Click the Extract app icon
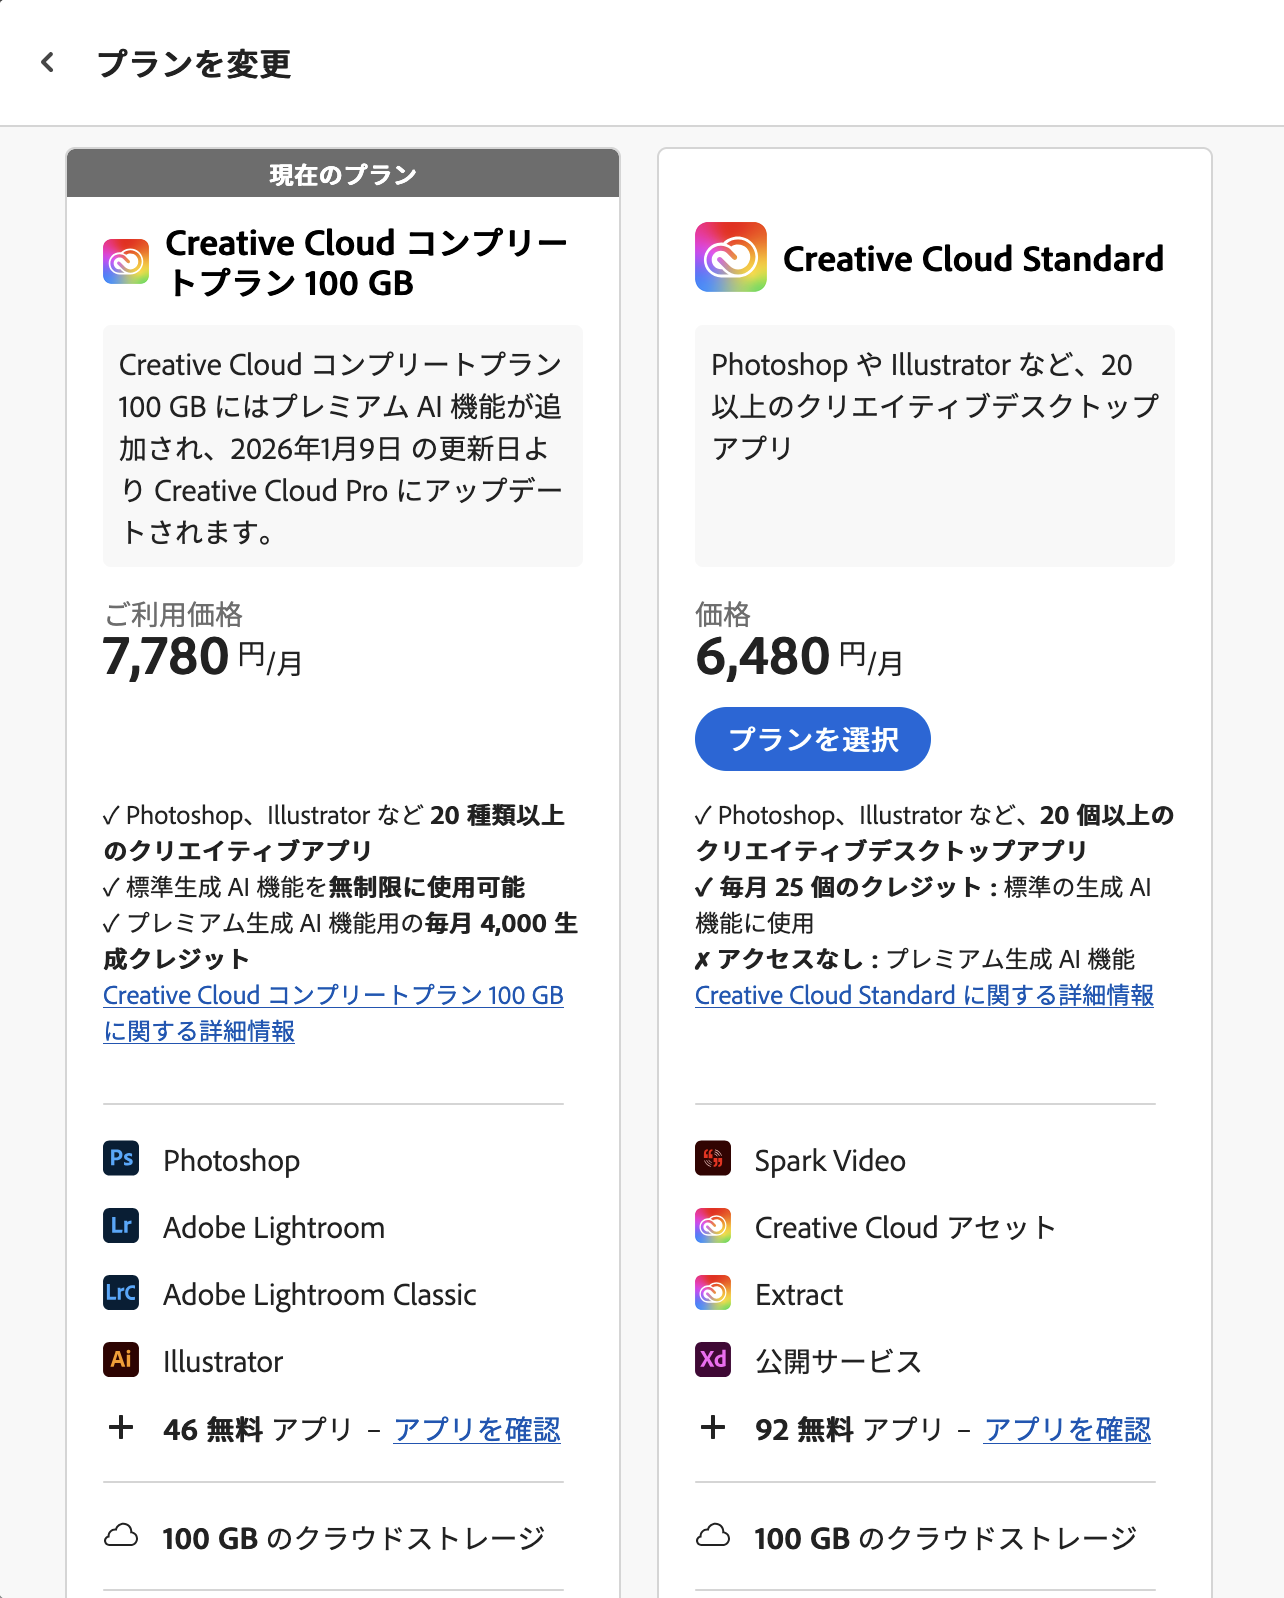Image resolution: width=1284 pixels, height=1598 pixels. click(x=713, y=1292)
